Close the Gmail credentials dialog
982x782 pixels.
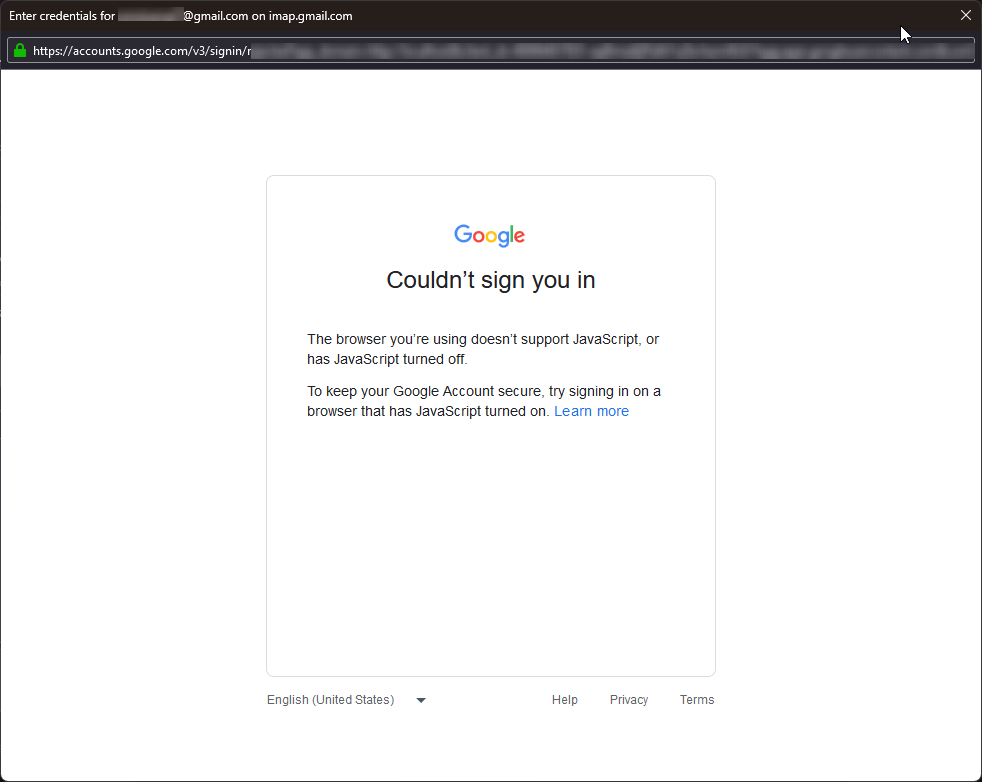[965, 15]
